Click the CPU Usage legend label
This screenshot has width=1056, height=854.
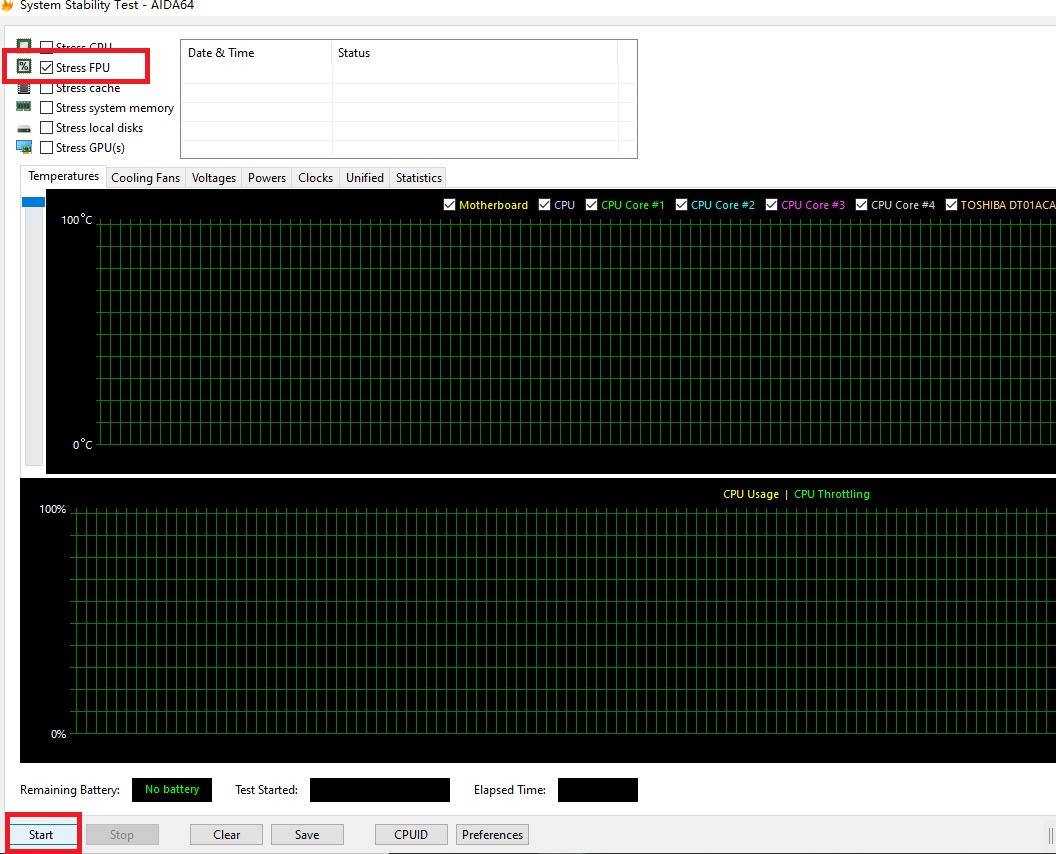coord(750,494)
